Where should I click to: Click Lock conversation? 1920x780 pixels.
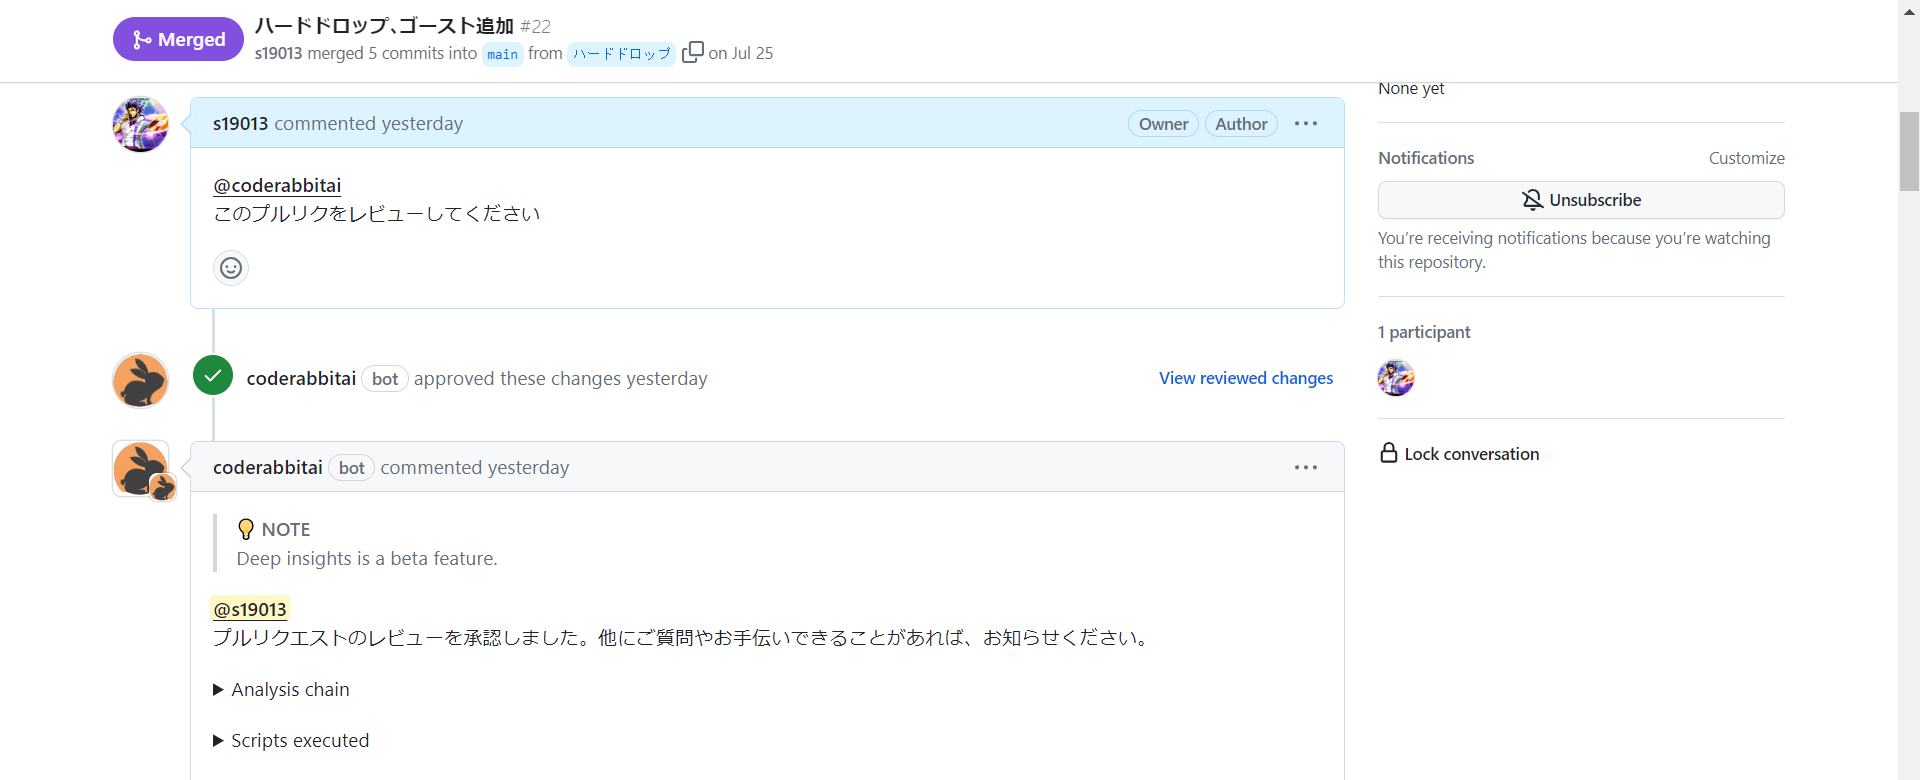(x=1460, y=454)
